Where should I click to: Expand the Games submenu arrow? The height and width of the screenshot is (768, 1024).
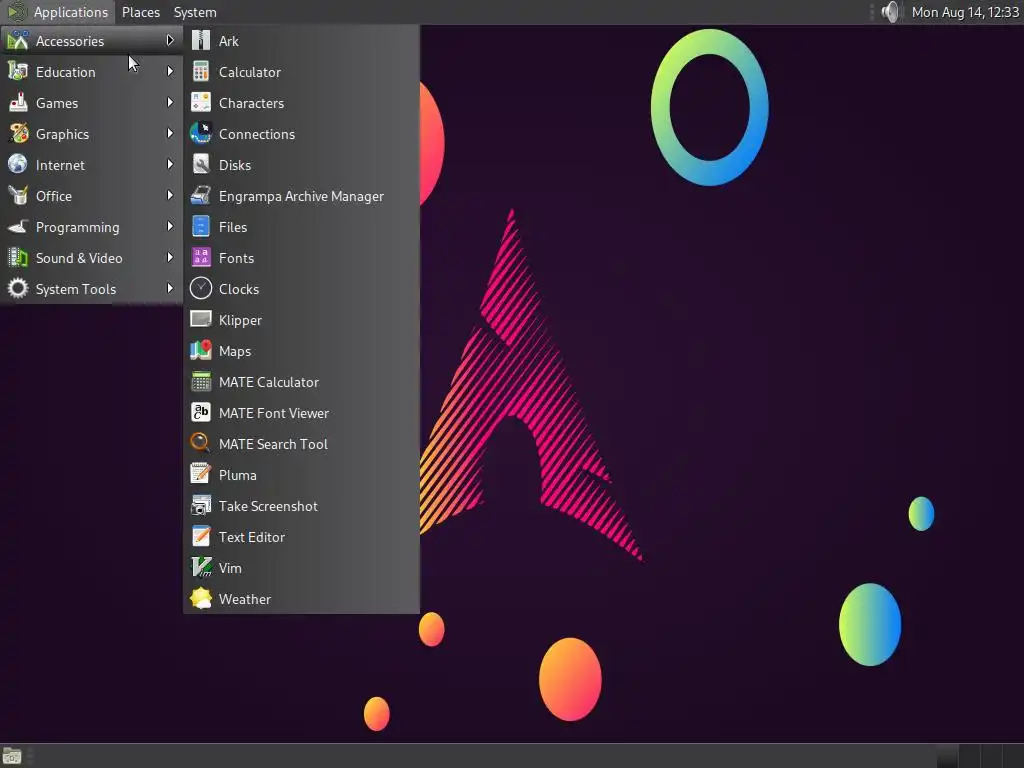coord(170,103)
